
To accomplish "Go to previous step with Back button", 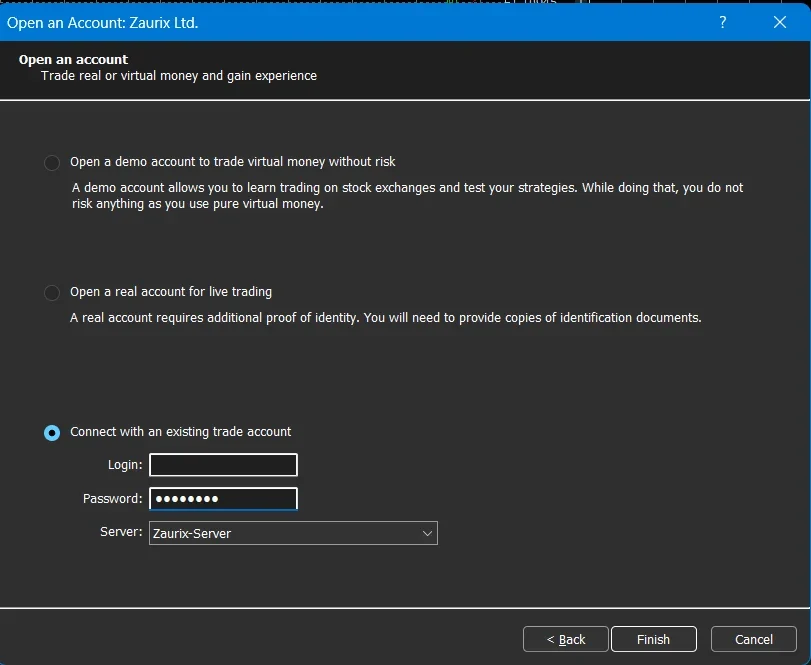I will pos(566,640).
